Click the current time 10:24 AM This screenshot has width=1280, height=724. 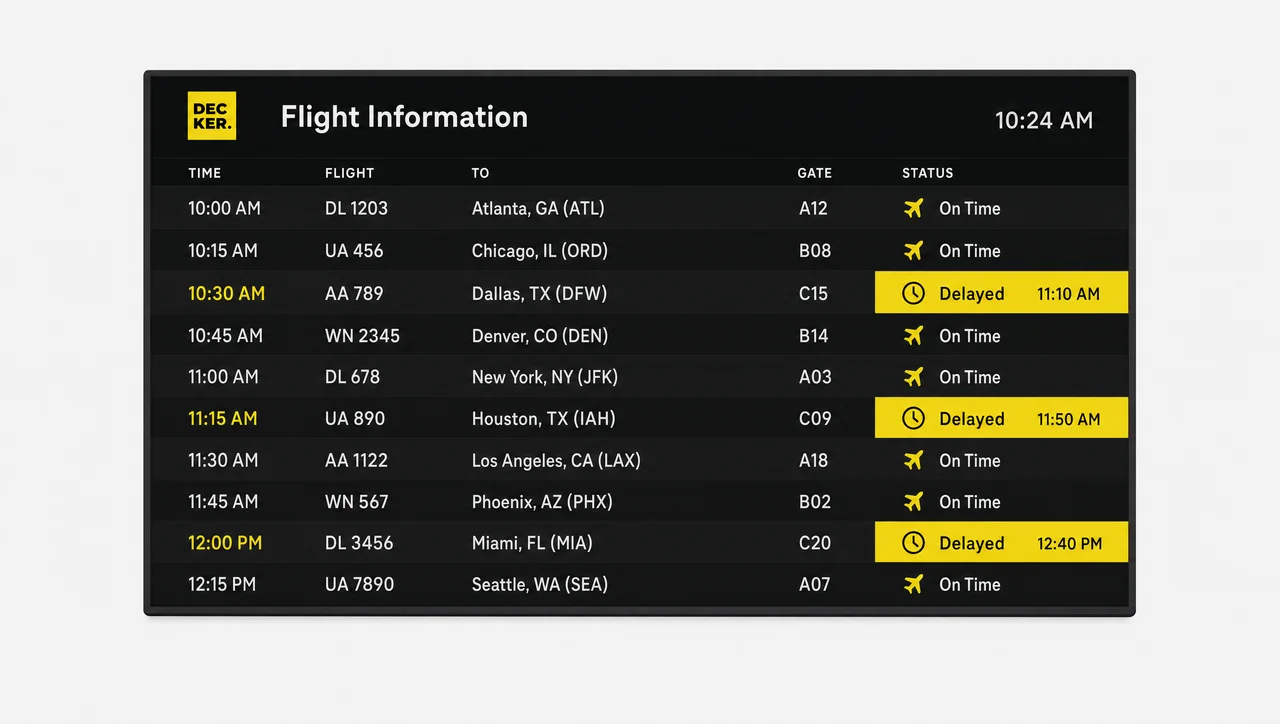point(1044,121)
